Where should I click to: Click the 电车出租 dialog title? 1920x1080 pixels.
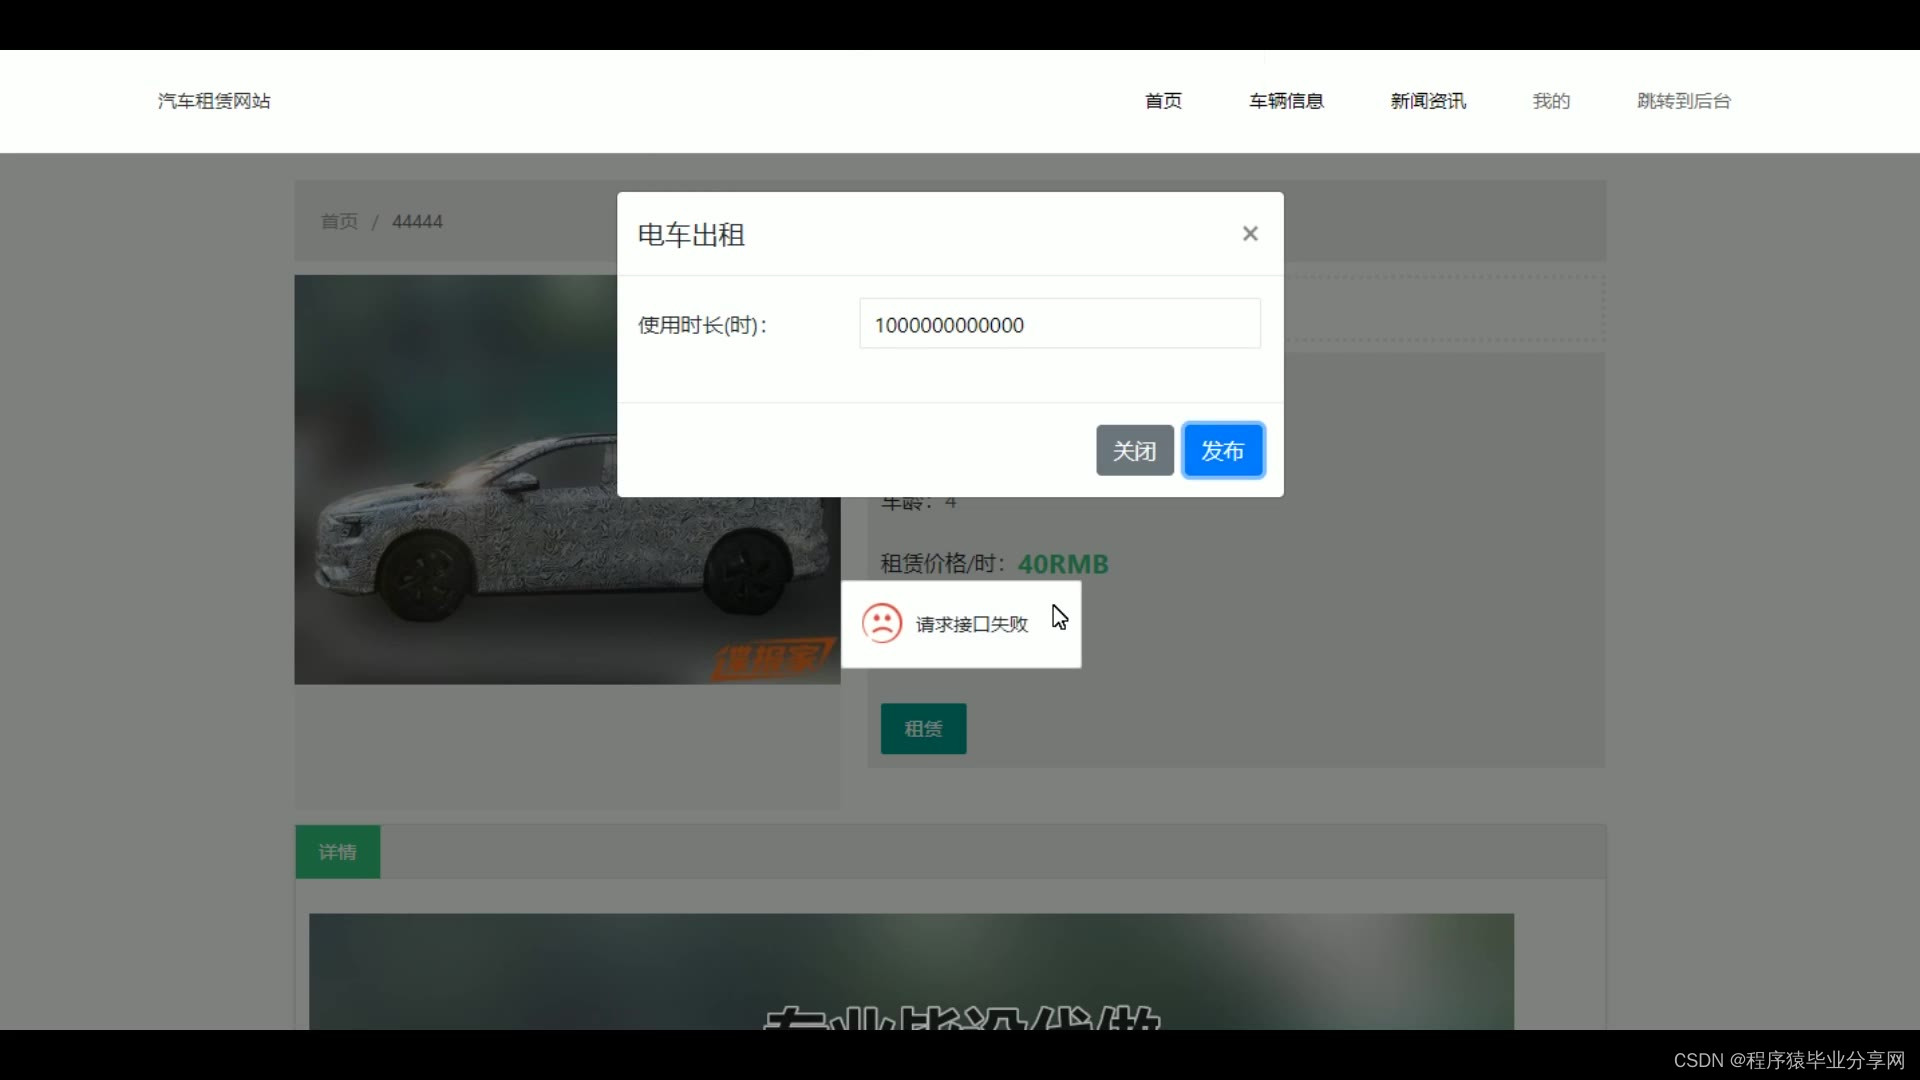691,235
